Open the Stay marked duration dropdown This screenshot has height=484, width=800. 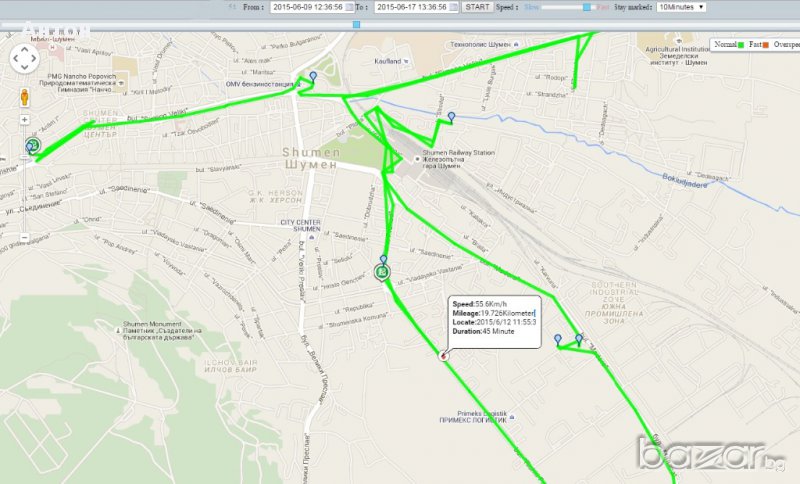[680, 7]
